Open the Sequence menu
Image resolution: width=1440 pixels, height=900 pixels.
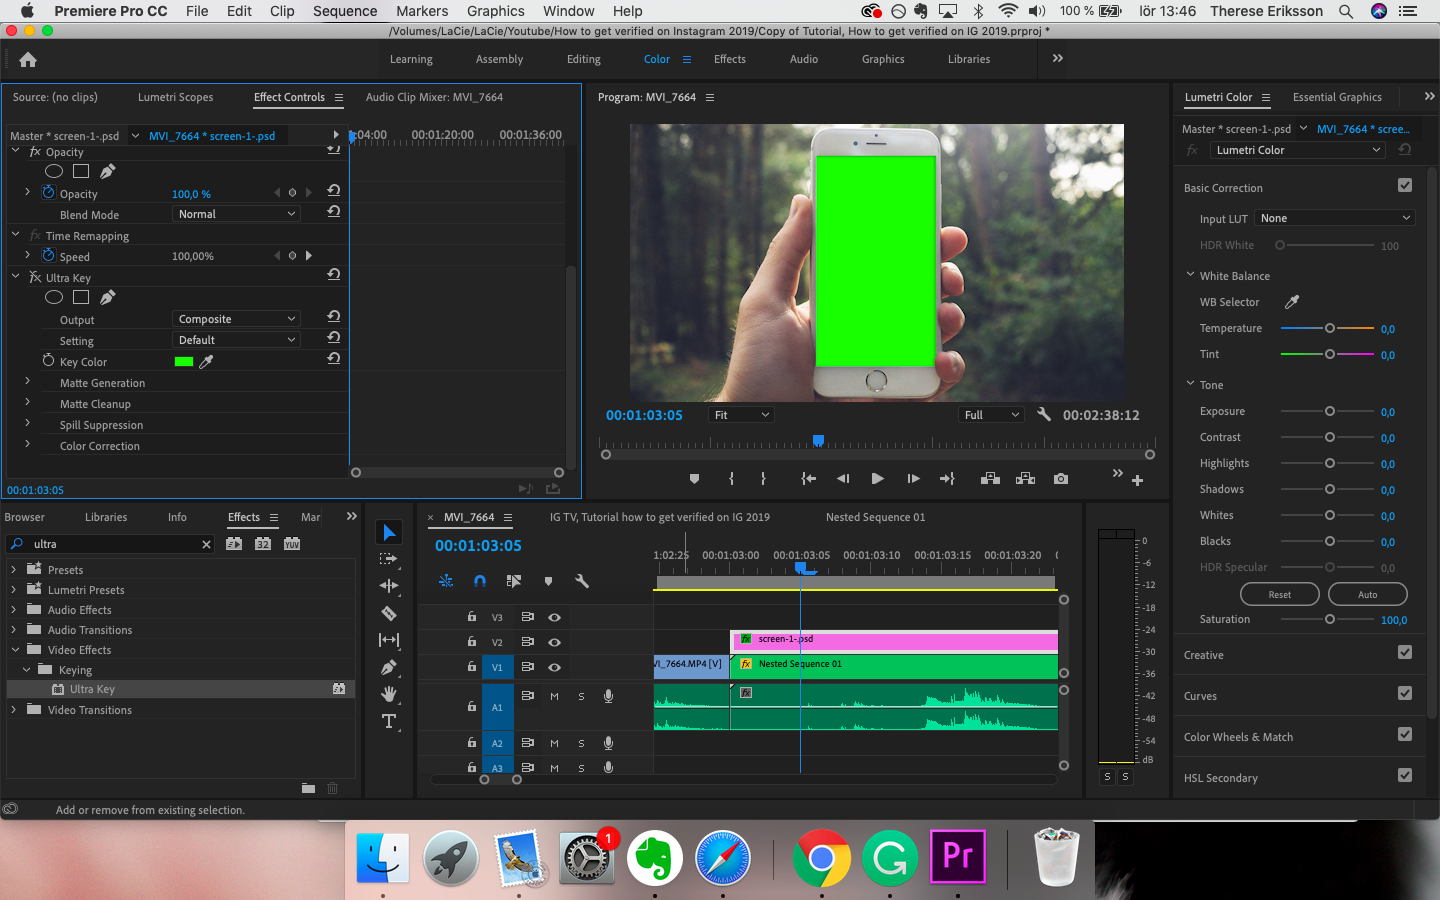coord(345,11)
